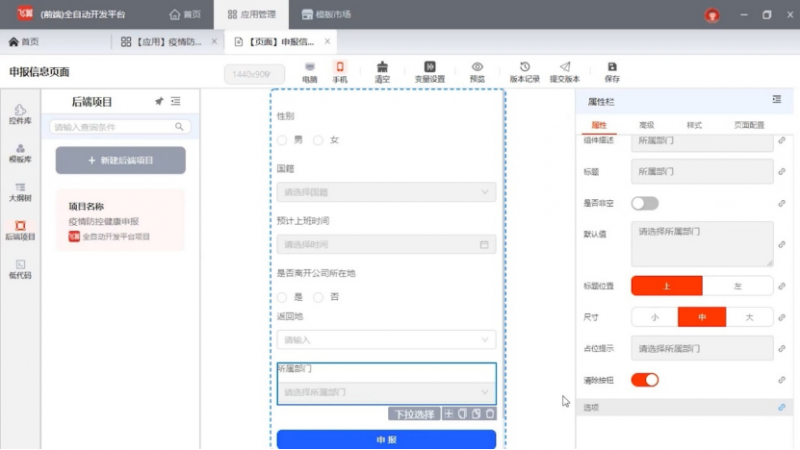Viewport: 800px width, 450px height.
Task: Save the page with 保存 icon
Action: point(612,71)
